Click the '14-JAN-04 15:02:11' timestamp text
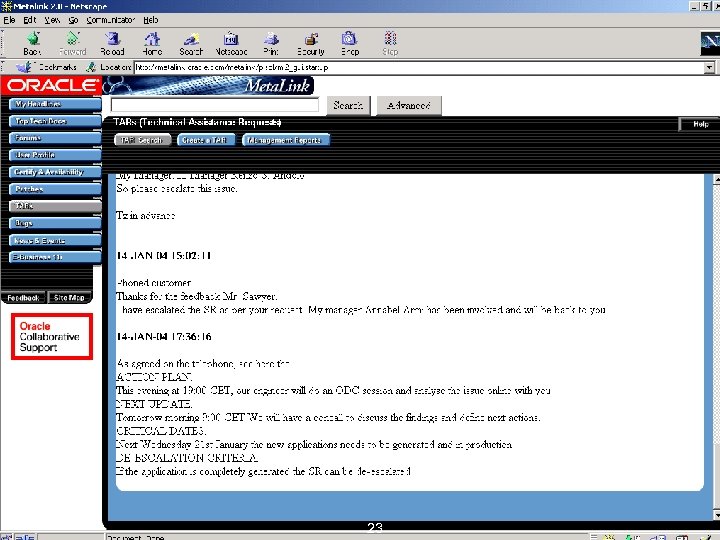This screenshot has width=720, height=540. coord(164,256)
